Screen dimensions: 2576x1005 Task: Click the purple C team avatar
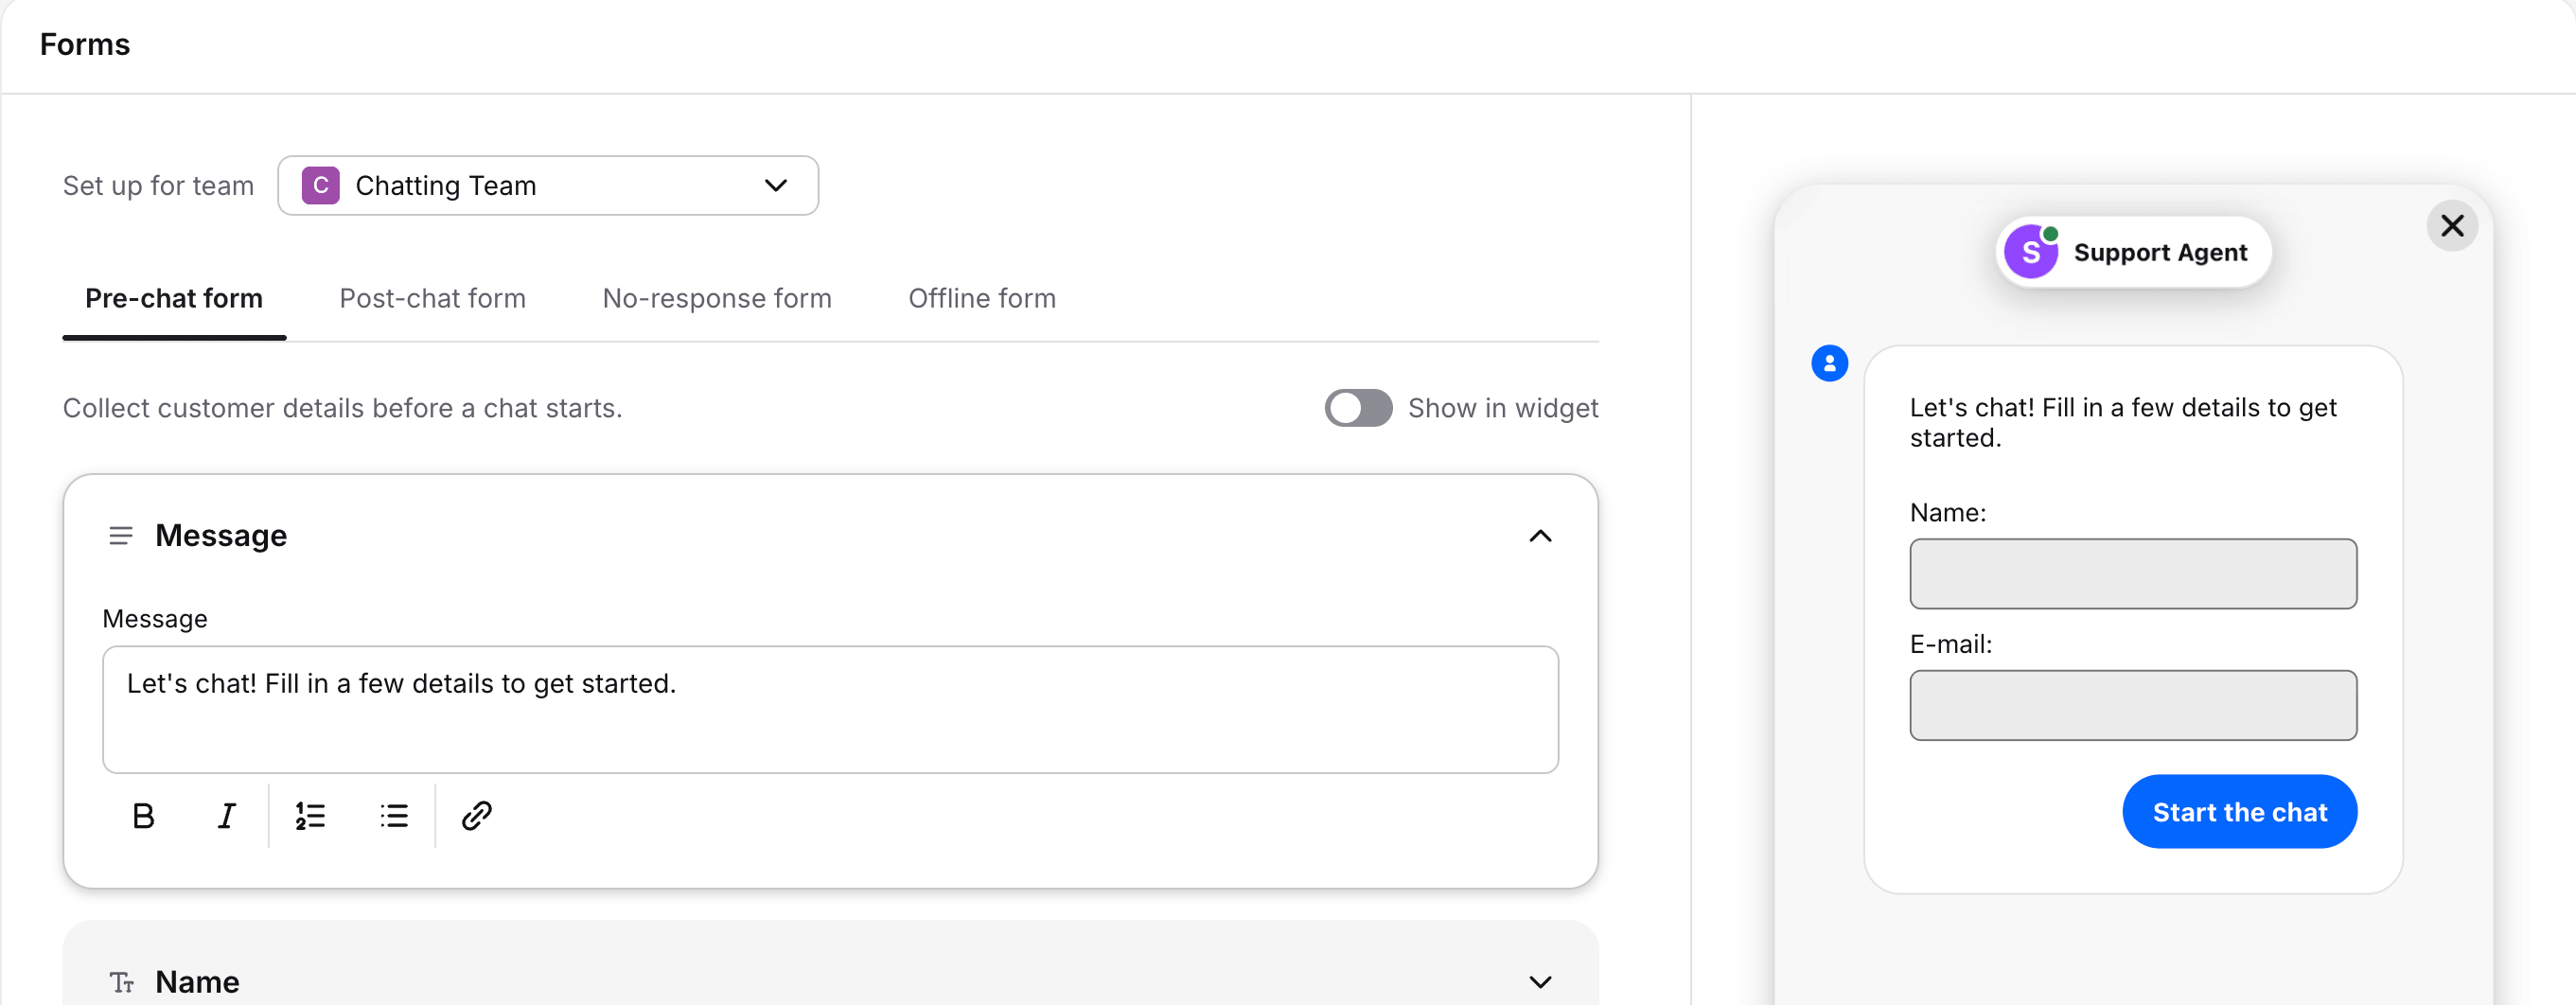pyautogui.click(x=321, y=185)
